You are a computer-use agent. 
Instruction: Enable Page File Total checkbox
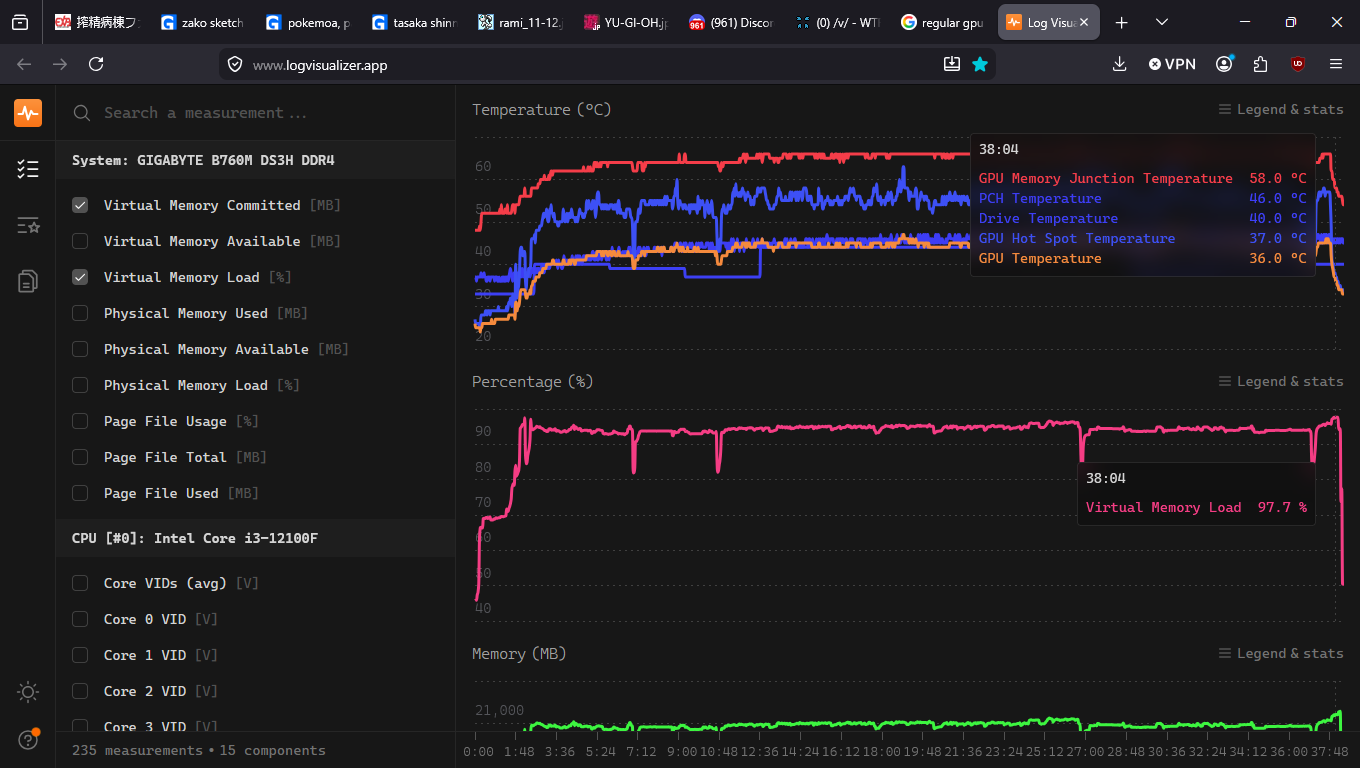(80, 457)
